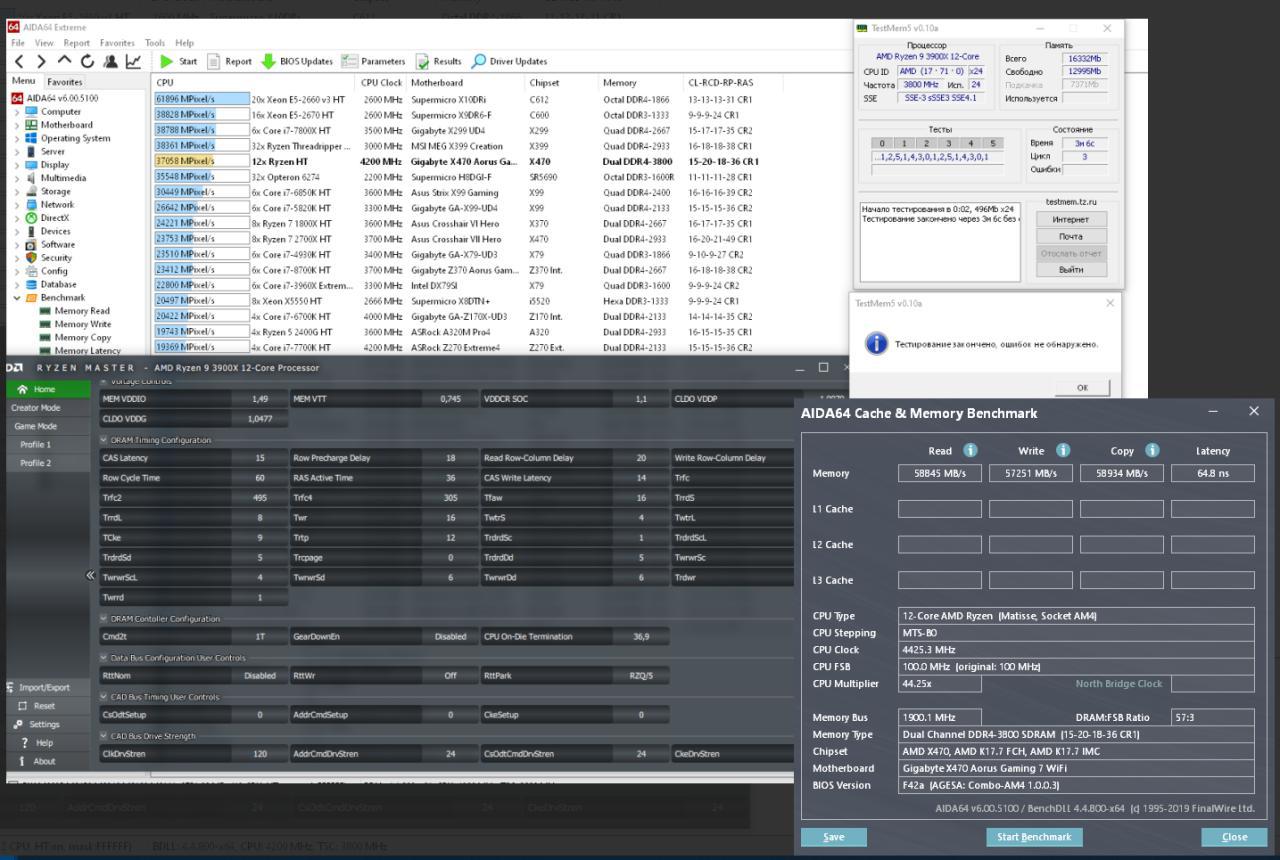
Task: Click Close in Cache & Memory Benchmark window
Action: (1234, 837)
